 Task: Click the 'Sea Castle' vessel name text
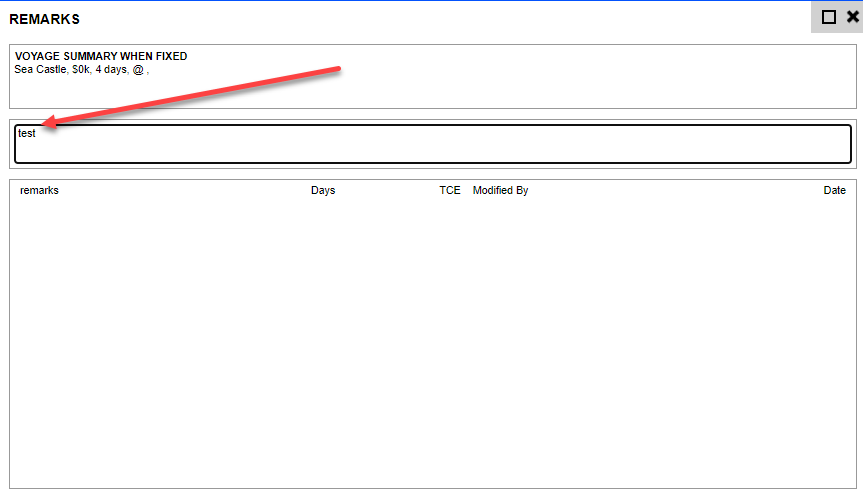click(41, 70)
